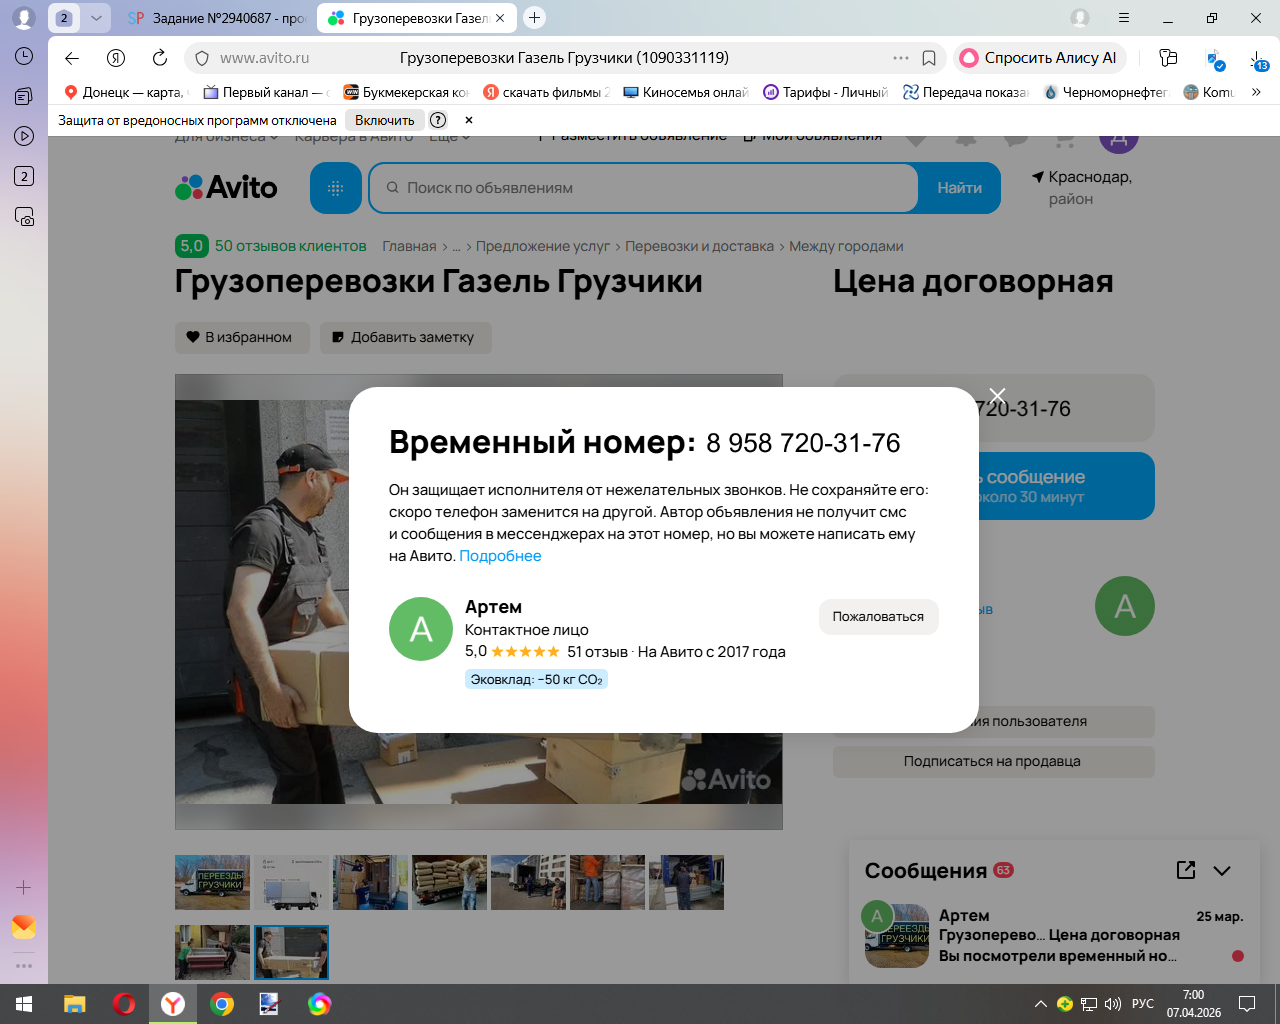Screen dimensions: 1280x1024
Task: Collapse the Сообщения panel chevron
Action: click(x=1222, y=871)
